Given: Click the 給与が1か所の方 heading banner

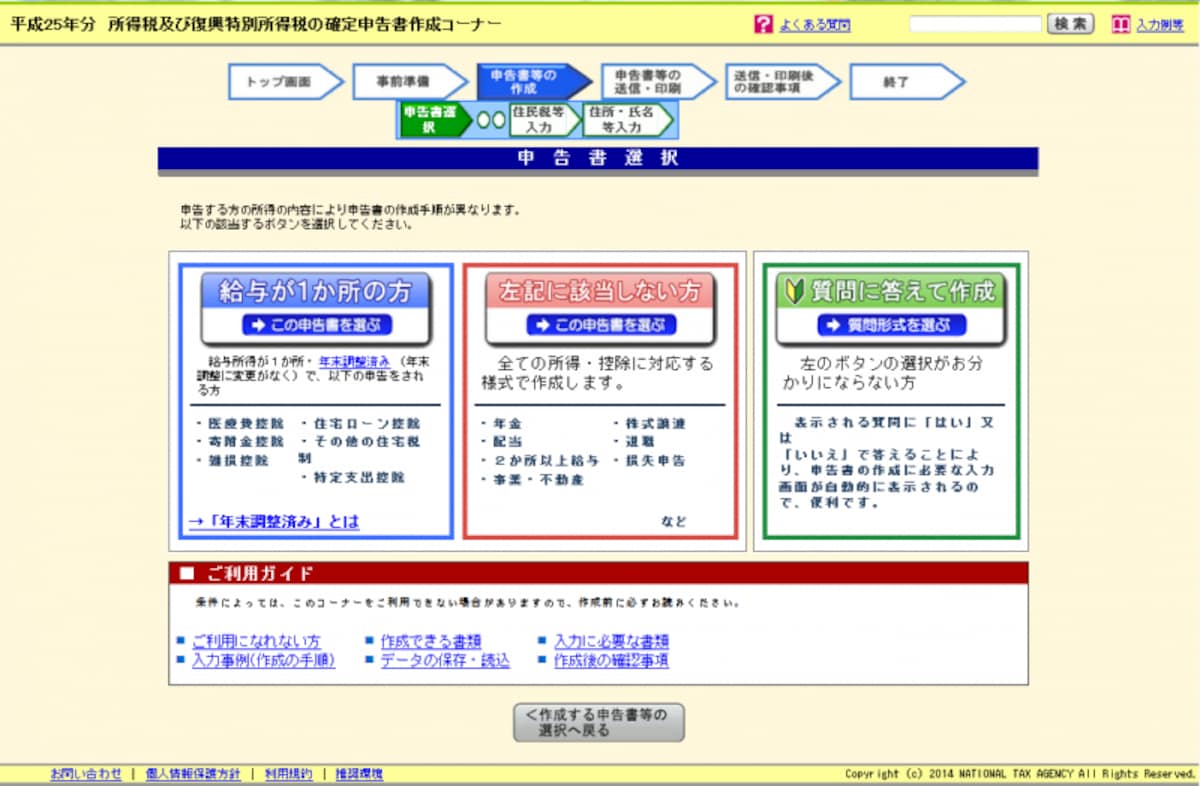Looking at the screenshot, I should pos(316,291).
